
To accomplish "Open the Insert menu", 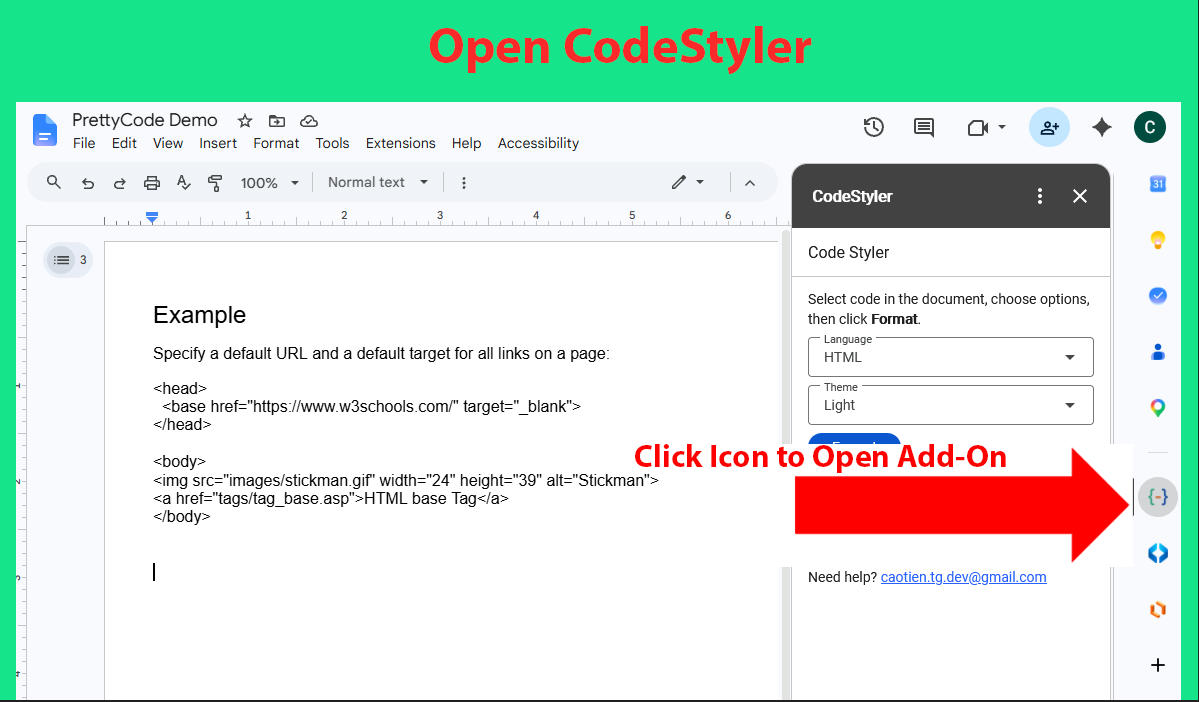I will click(218, 143).
